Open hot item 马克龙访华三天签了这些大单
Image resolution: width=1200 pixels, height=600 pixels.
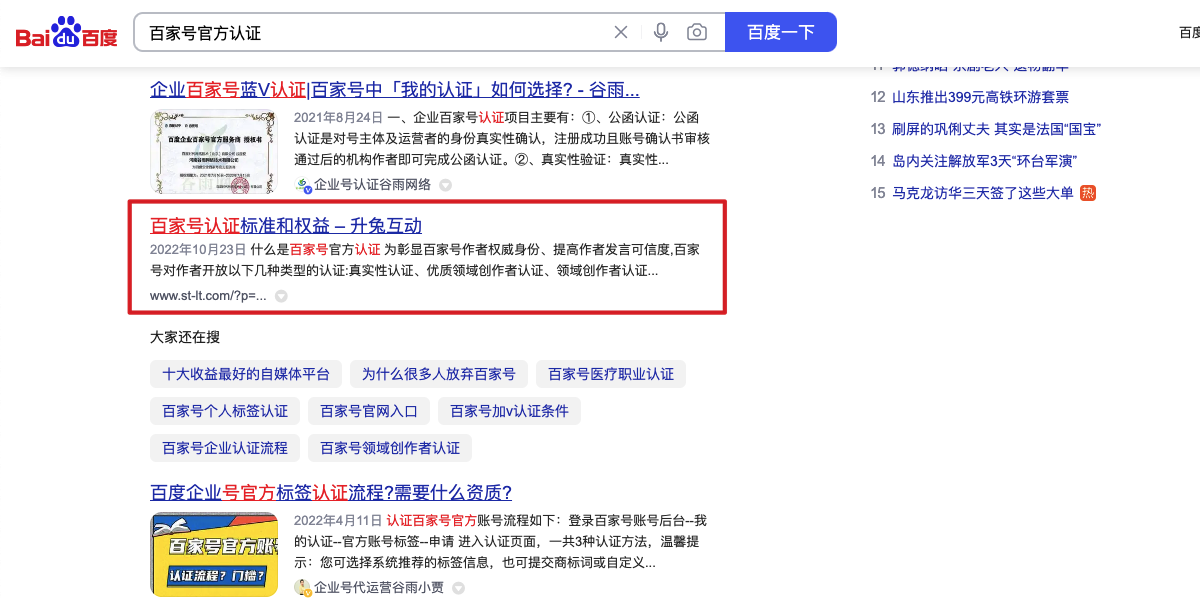[x=982, y=193]
